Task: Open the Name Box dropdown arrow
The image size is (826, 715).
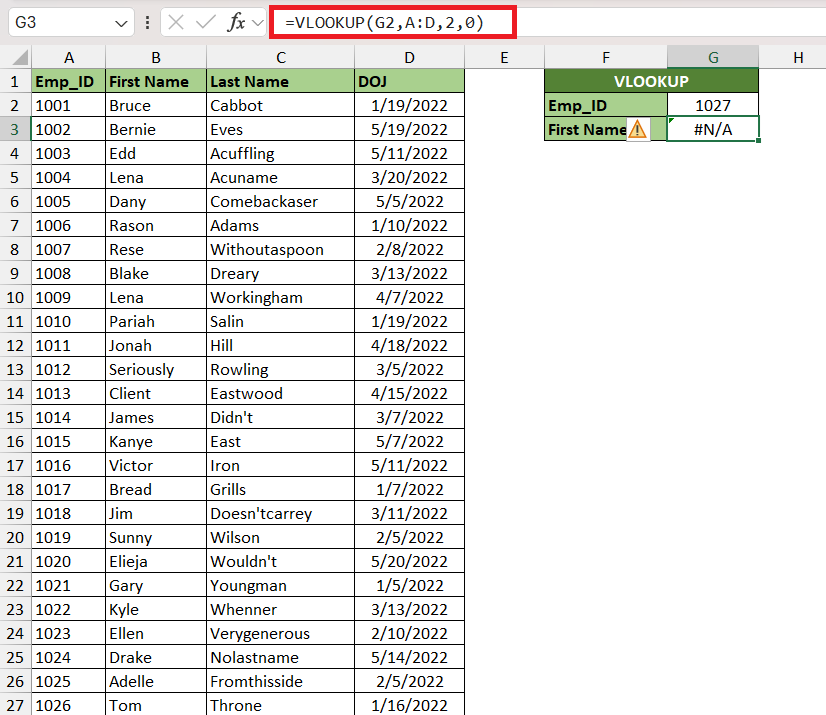Action: point(121,23)
